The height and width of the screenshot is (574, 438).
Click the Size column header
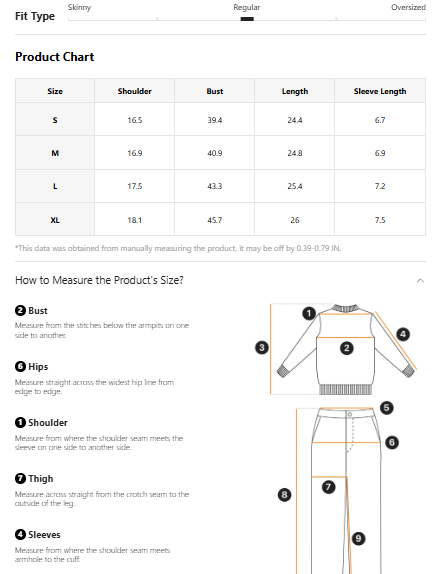[x=55, y=91]
